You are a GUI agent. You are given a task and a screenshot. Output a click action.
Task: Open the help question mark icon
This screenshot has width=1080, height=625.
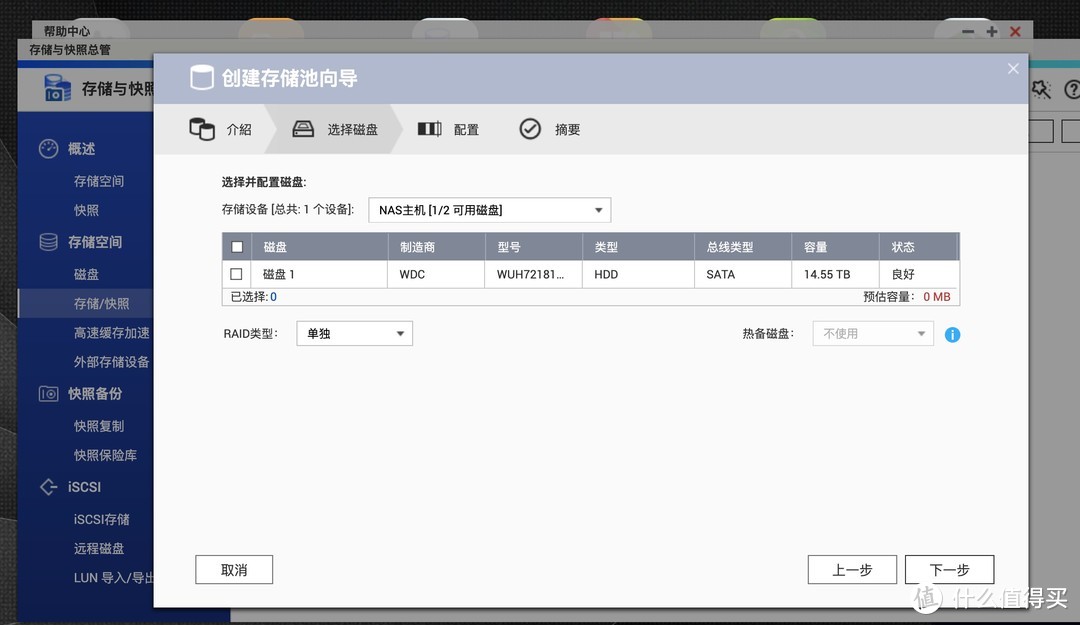1073,89
